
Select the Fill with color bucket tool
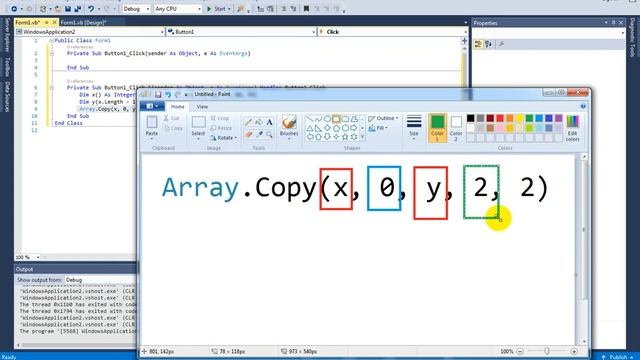click(259, 122)
